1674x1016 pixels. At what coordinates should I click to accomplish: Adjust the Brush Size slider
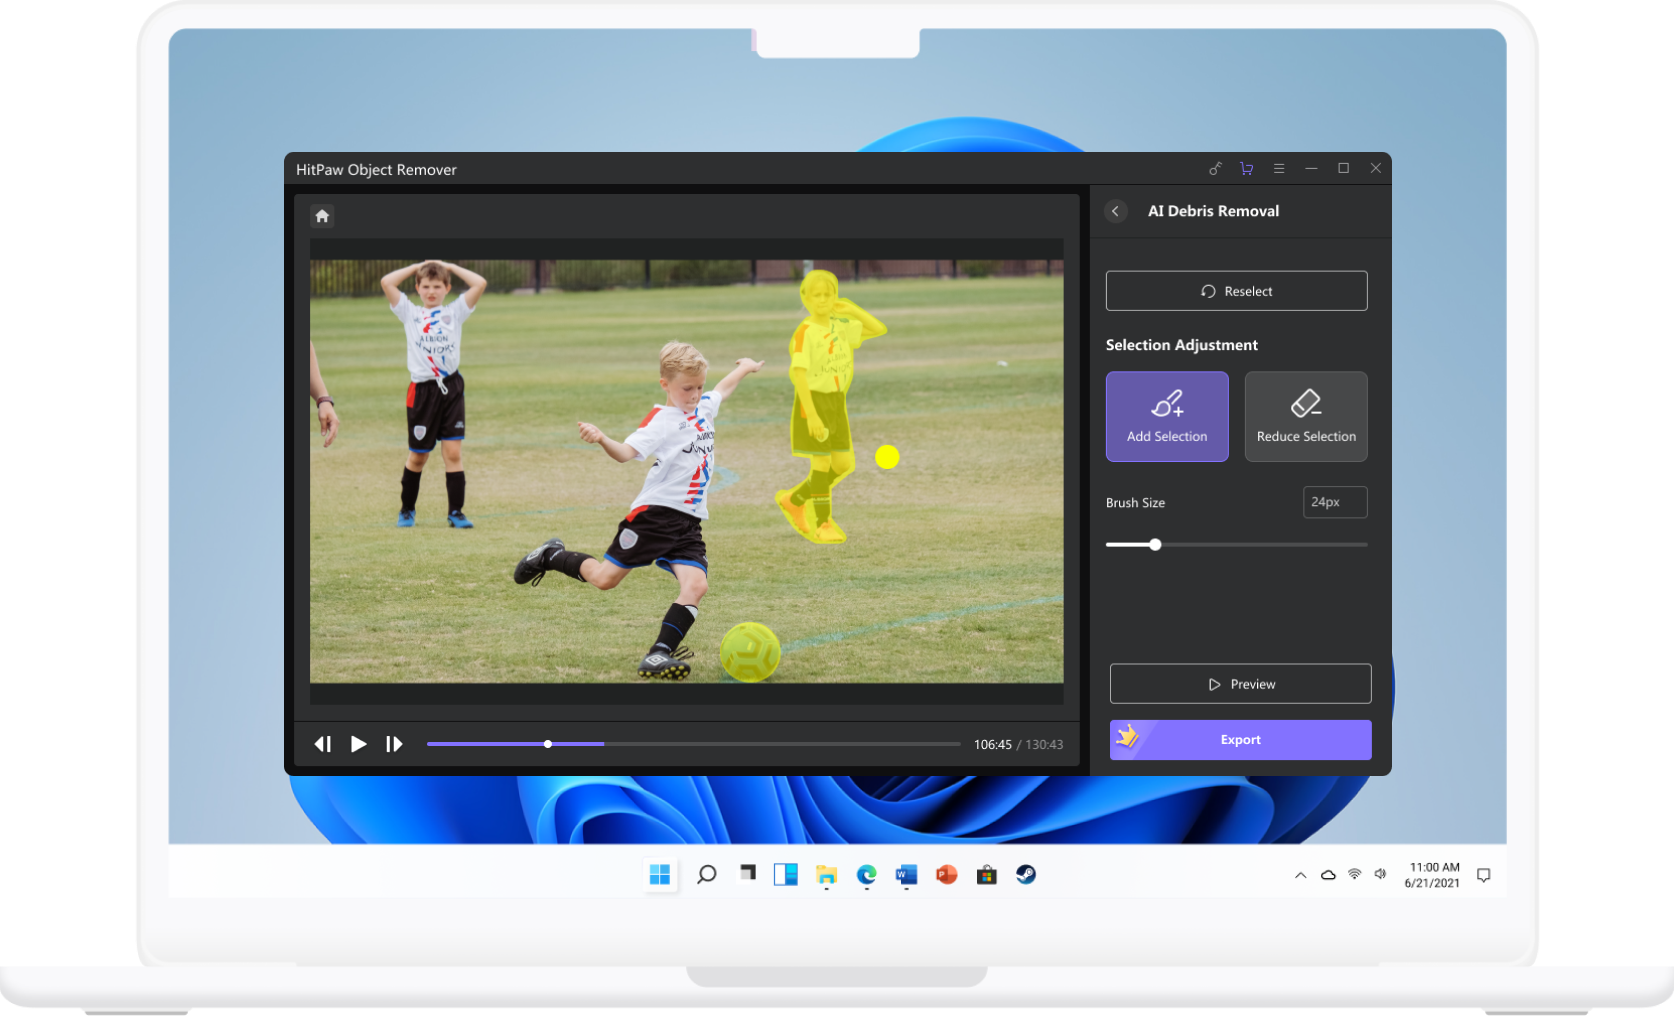pyautogui.click(x=1155, y=544)
